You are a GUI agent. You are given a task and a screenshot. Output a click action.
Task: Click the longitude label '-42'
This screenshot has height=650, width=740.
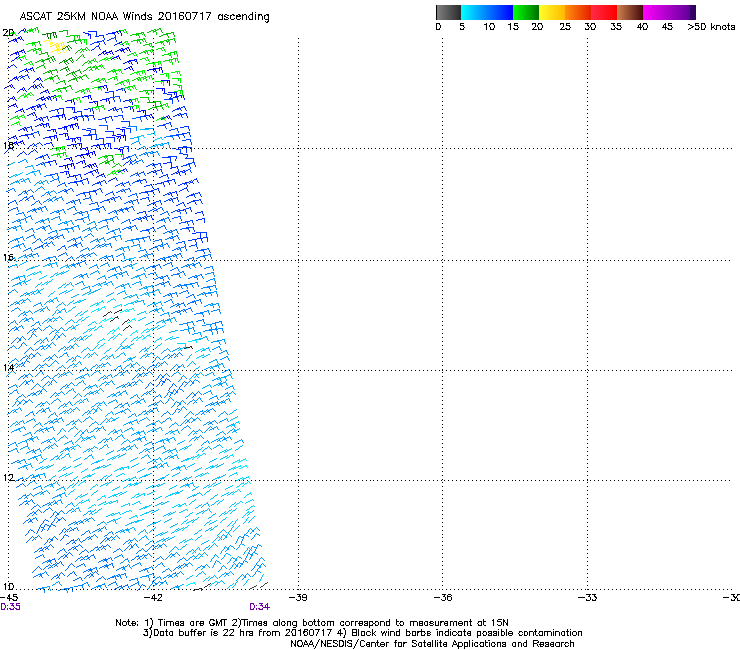coord(153,598)
